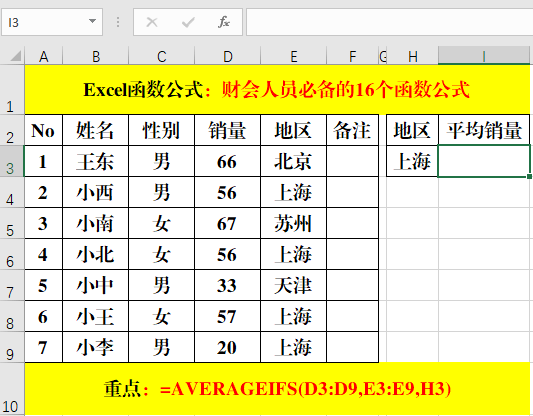Select row 6 header
533x416 pixels.
point(12,254)
